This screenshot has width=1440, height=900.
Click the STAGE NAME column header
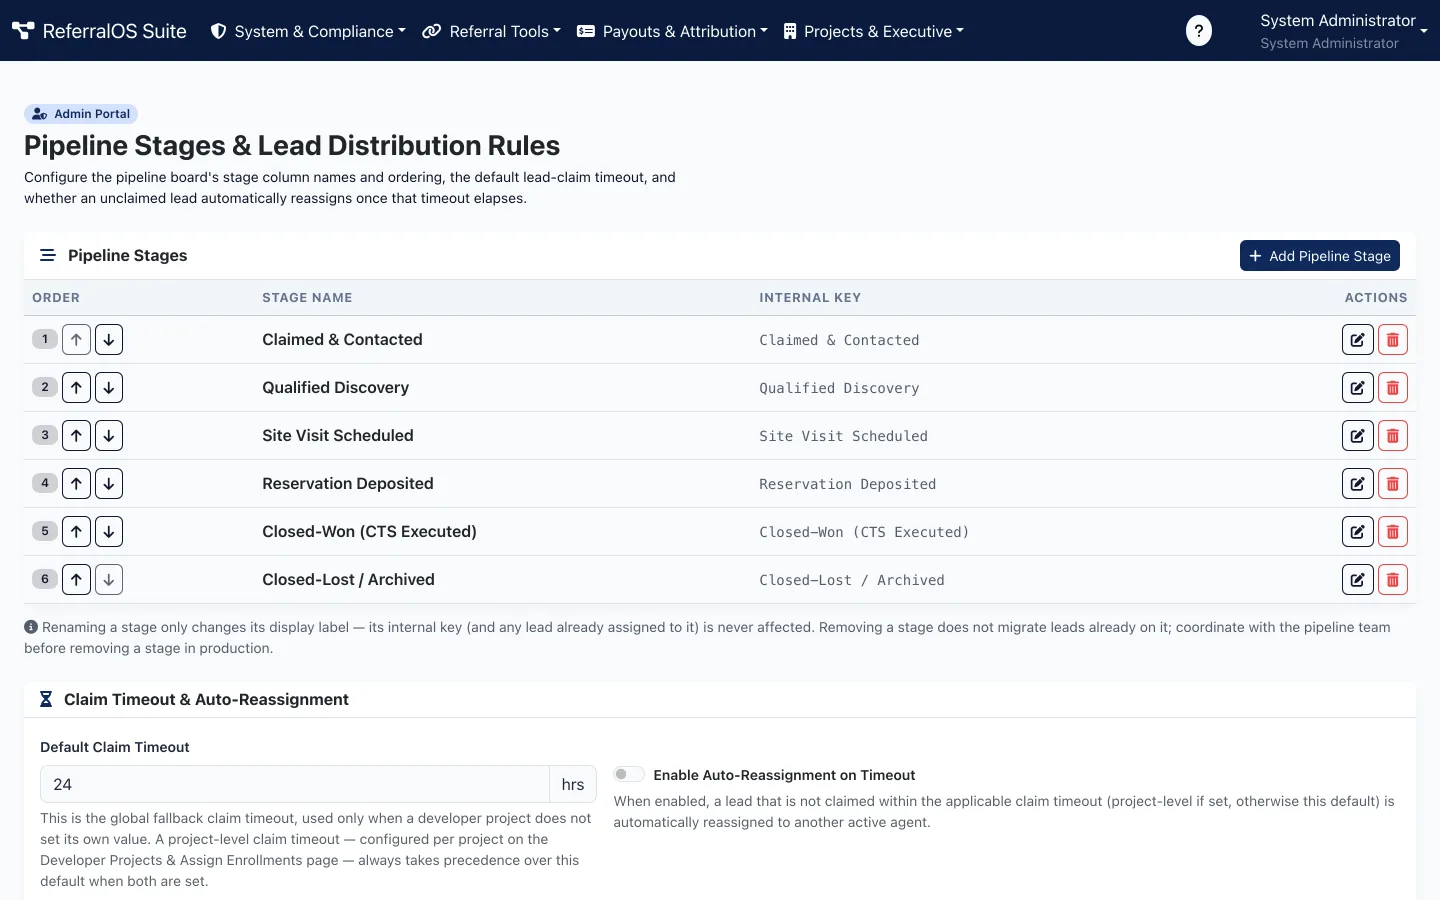point(307,298)
